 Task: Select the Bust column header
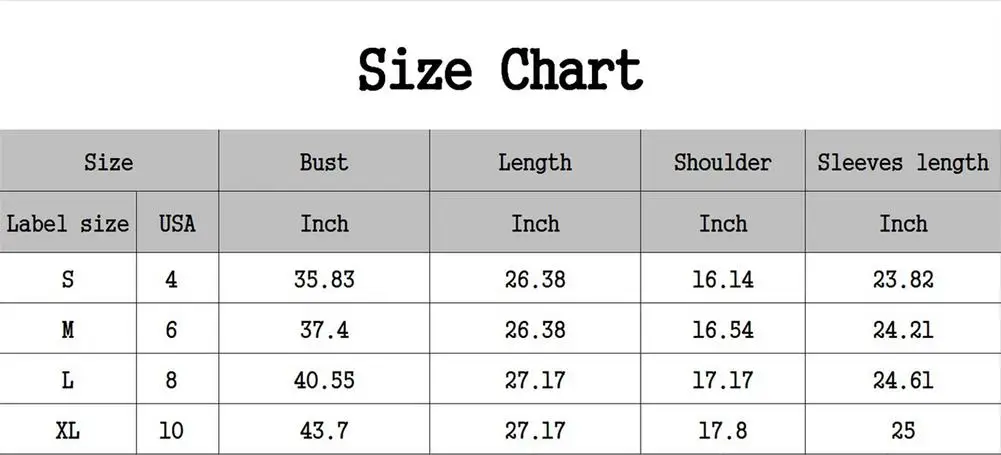tap(324, 162)
